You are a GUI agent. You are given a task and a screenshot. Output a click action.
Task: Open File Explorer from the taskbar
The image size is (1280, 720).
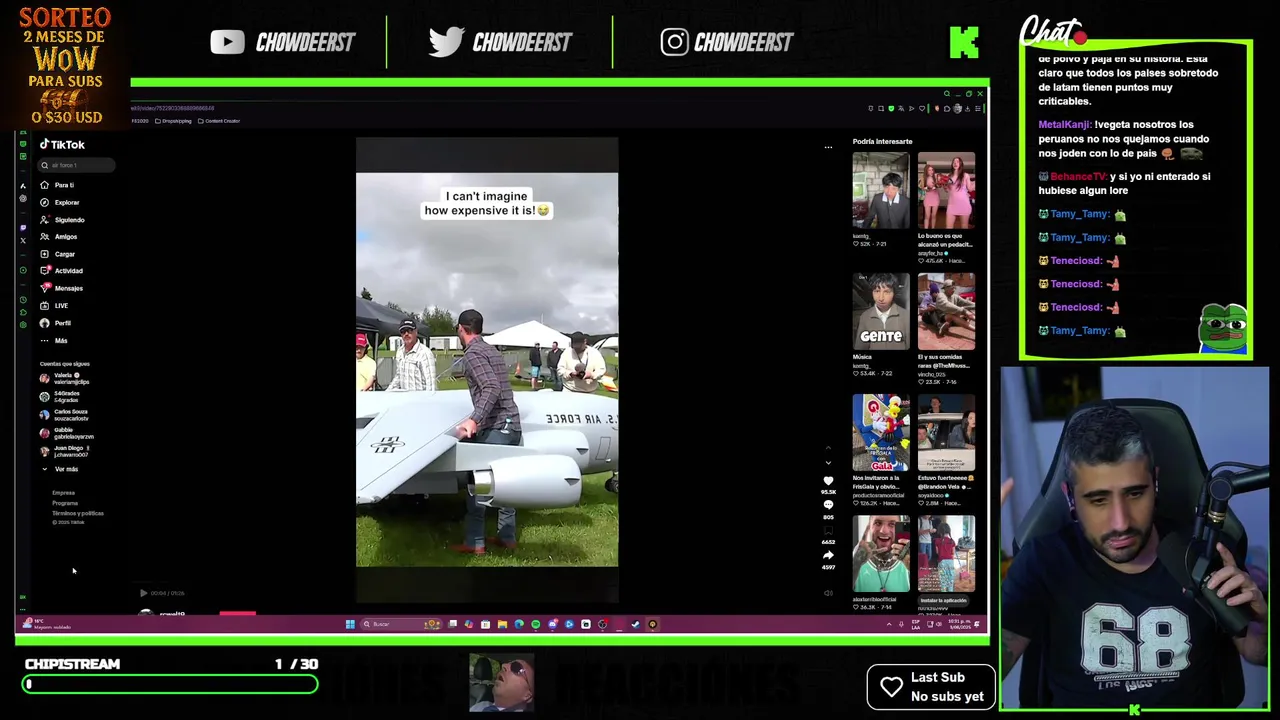point(502,624)
